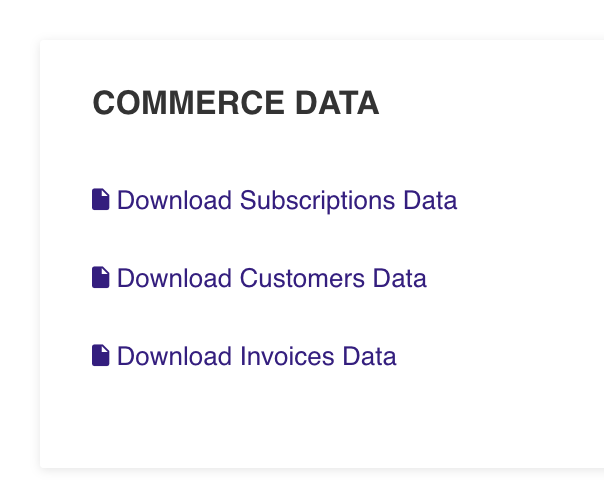
Task: Click the word DATA in the card title
Action: 337,103
